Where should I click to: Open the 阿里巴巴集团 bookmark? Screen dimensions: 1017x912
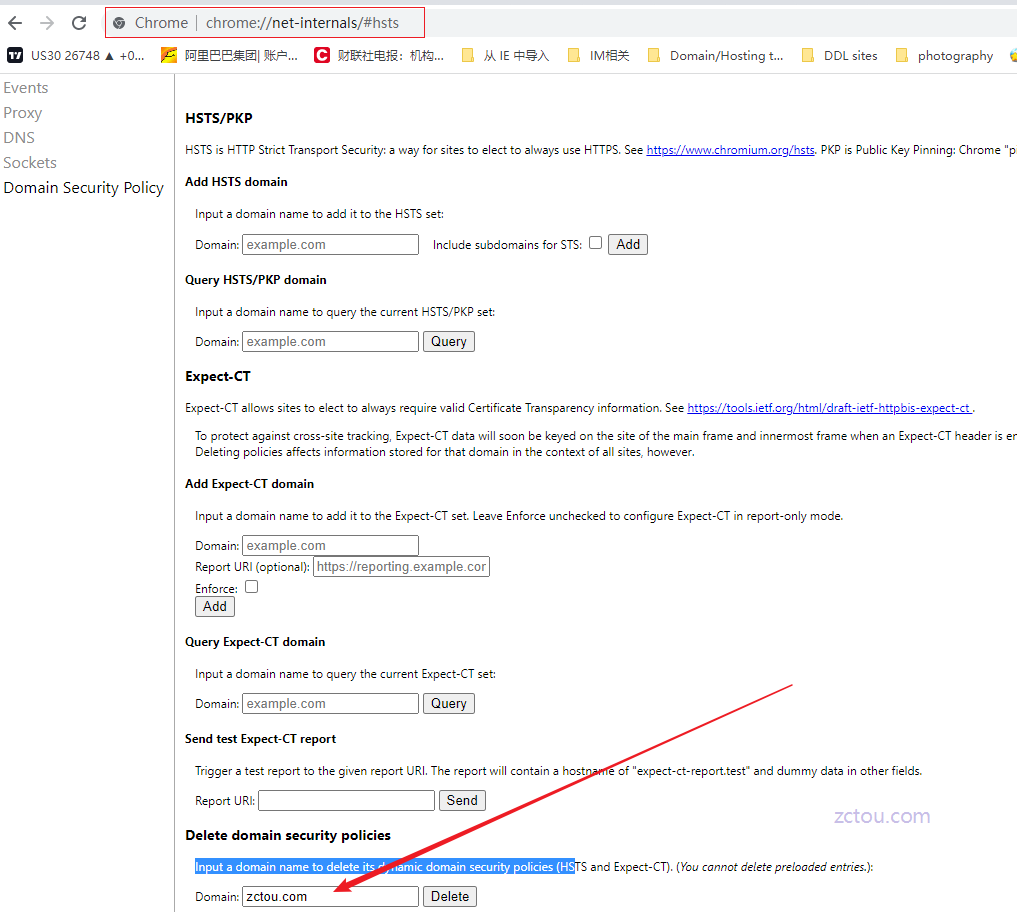[x=229, y=56]
